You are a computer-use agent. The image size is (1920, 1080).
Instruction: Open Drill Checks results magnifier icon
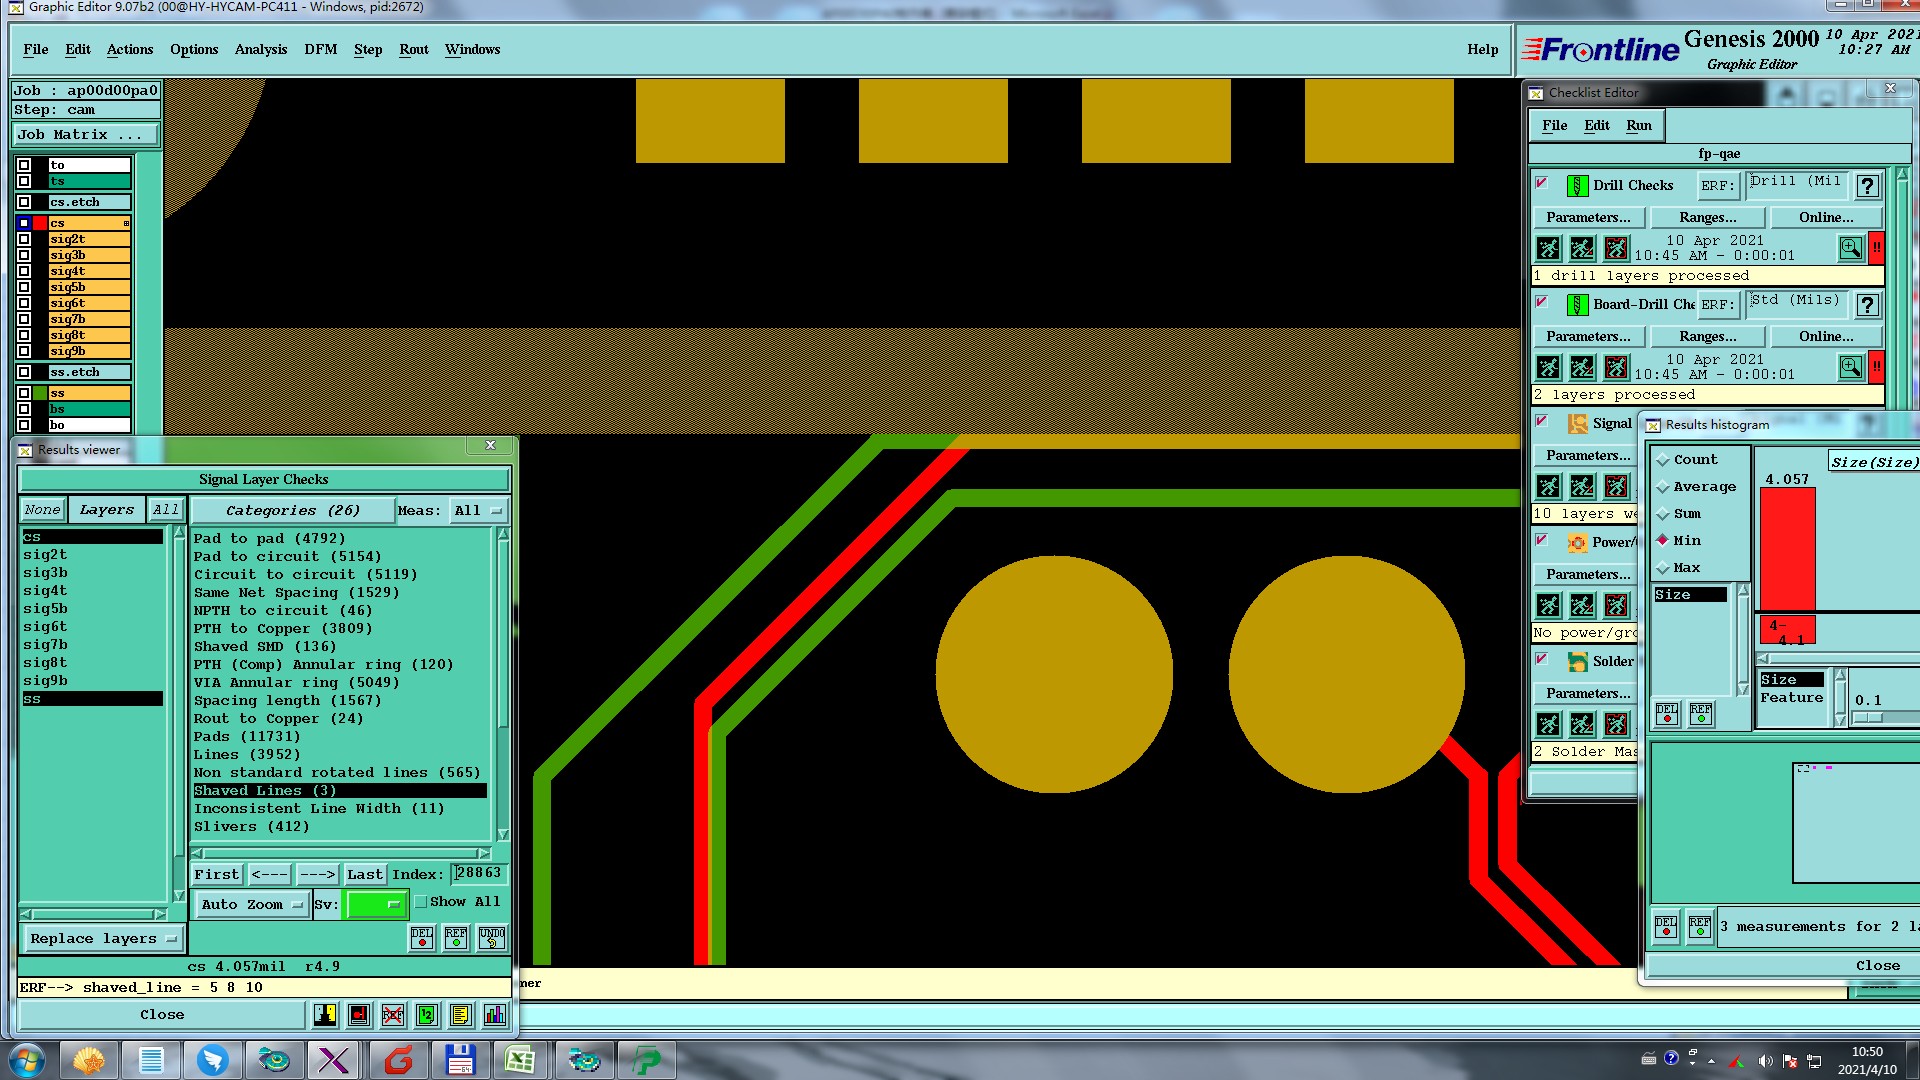1850,248
